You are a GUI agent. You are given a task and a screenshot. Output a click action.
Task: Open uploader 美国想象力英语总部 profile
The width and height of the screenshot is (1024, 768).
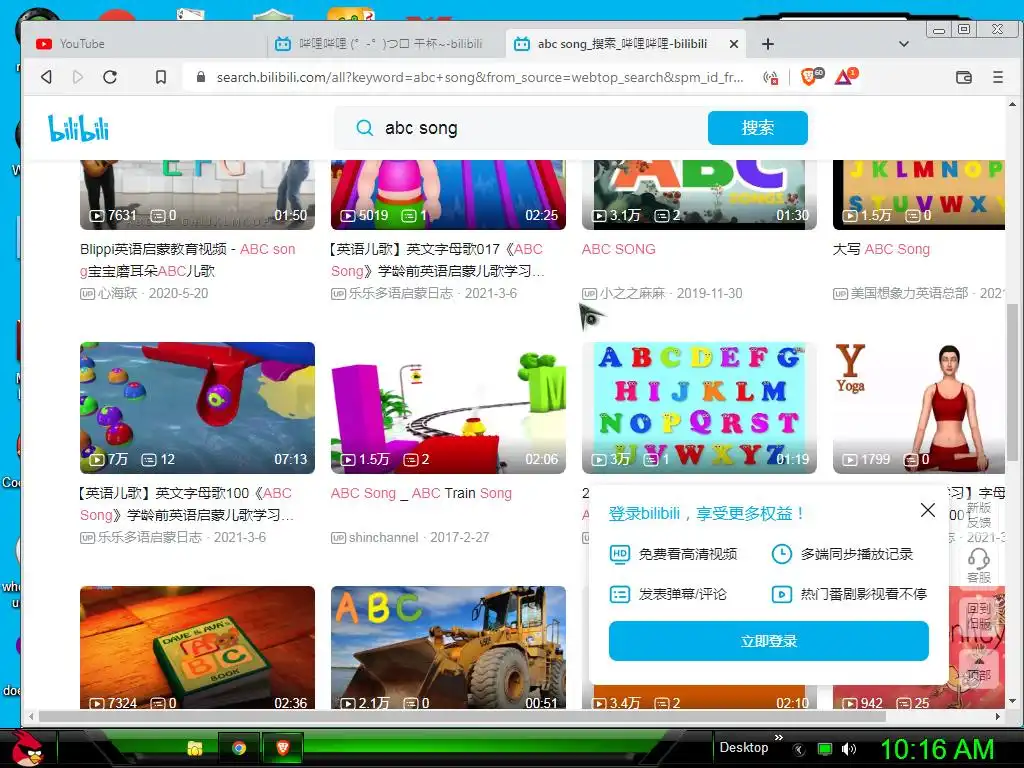point(909,293)
